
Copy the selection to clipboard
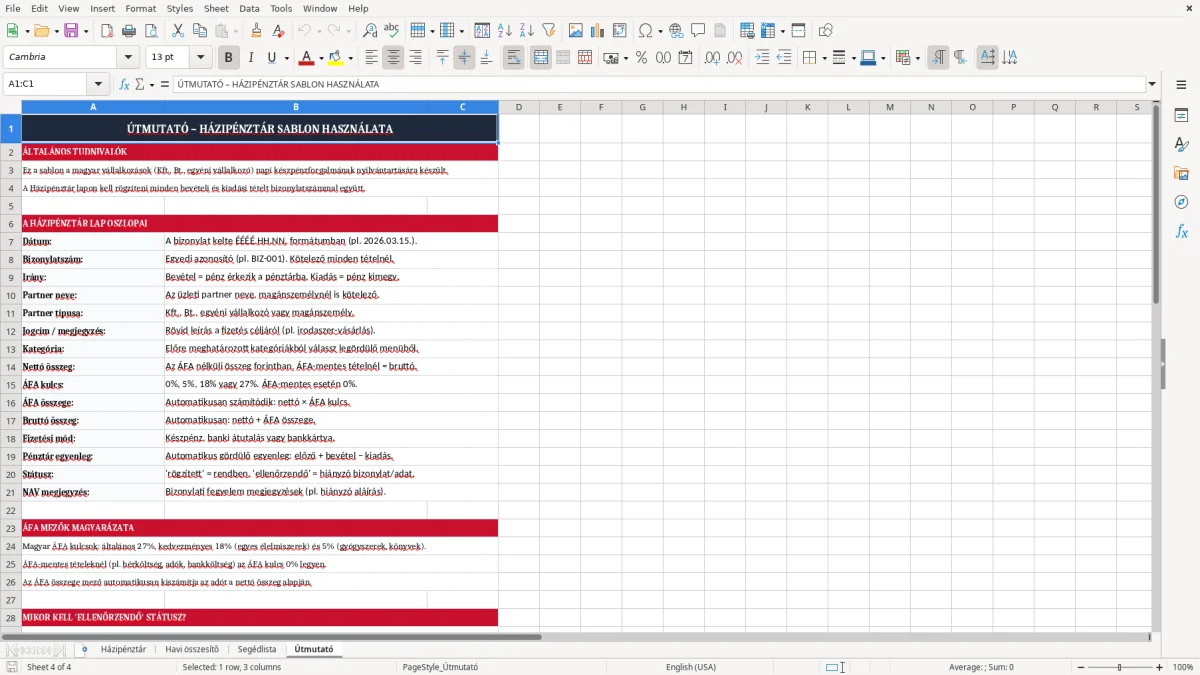click(x=199, y=31)
